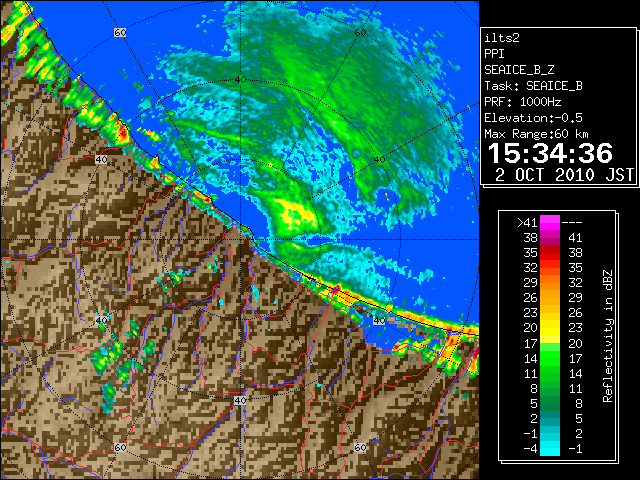Screen dimensions: 640x480
Task: Click the 'PPI' scan type label
Action: click(x=494, y=54)
